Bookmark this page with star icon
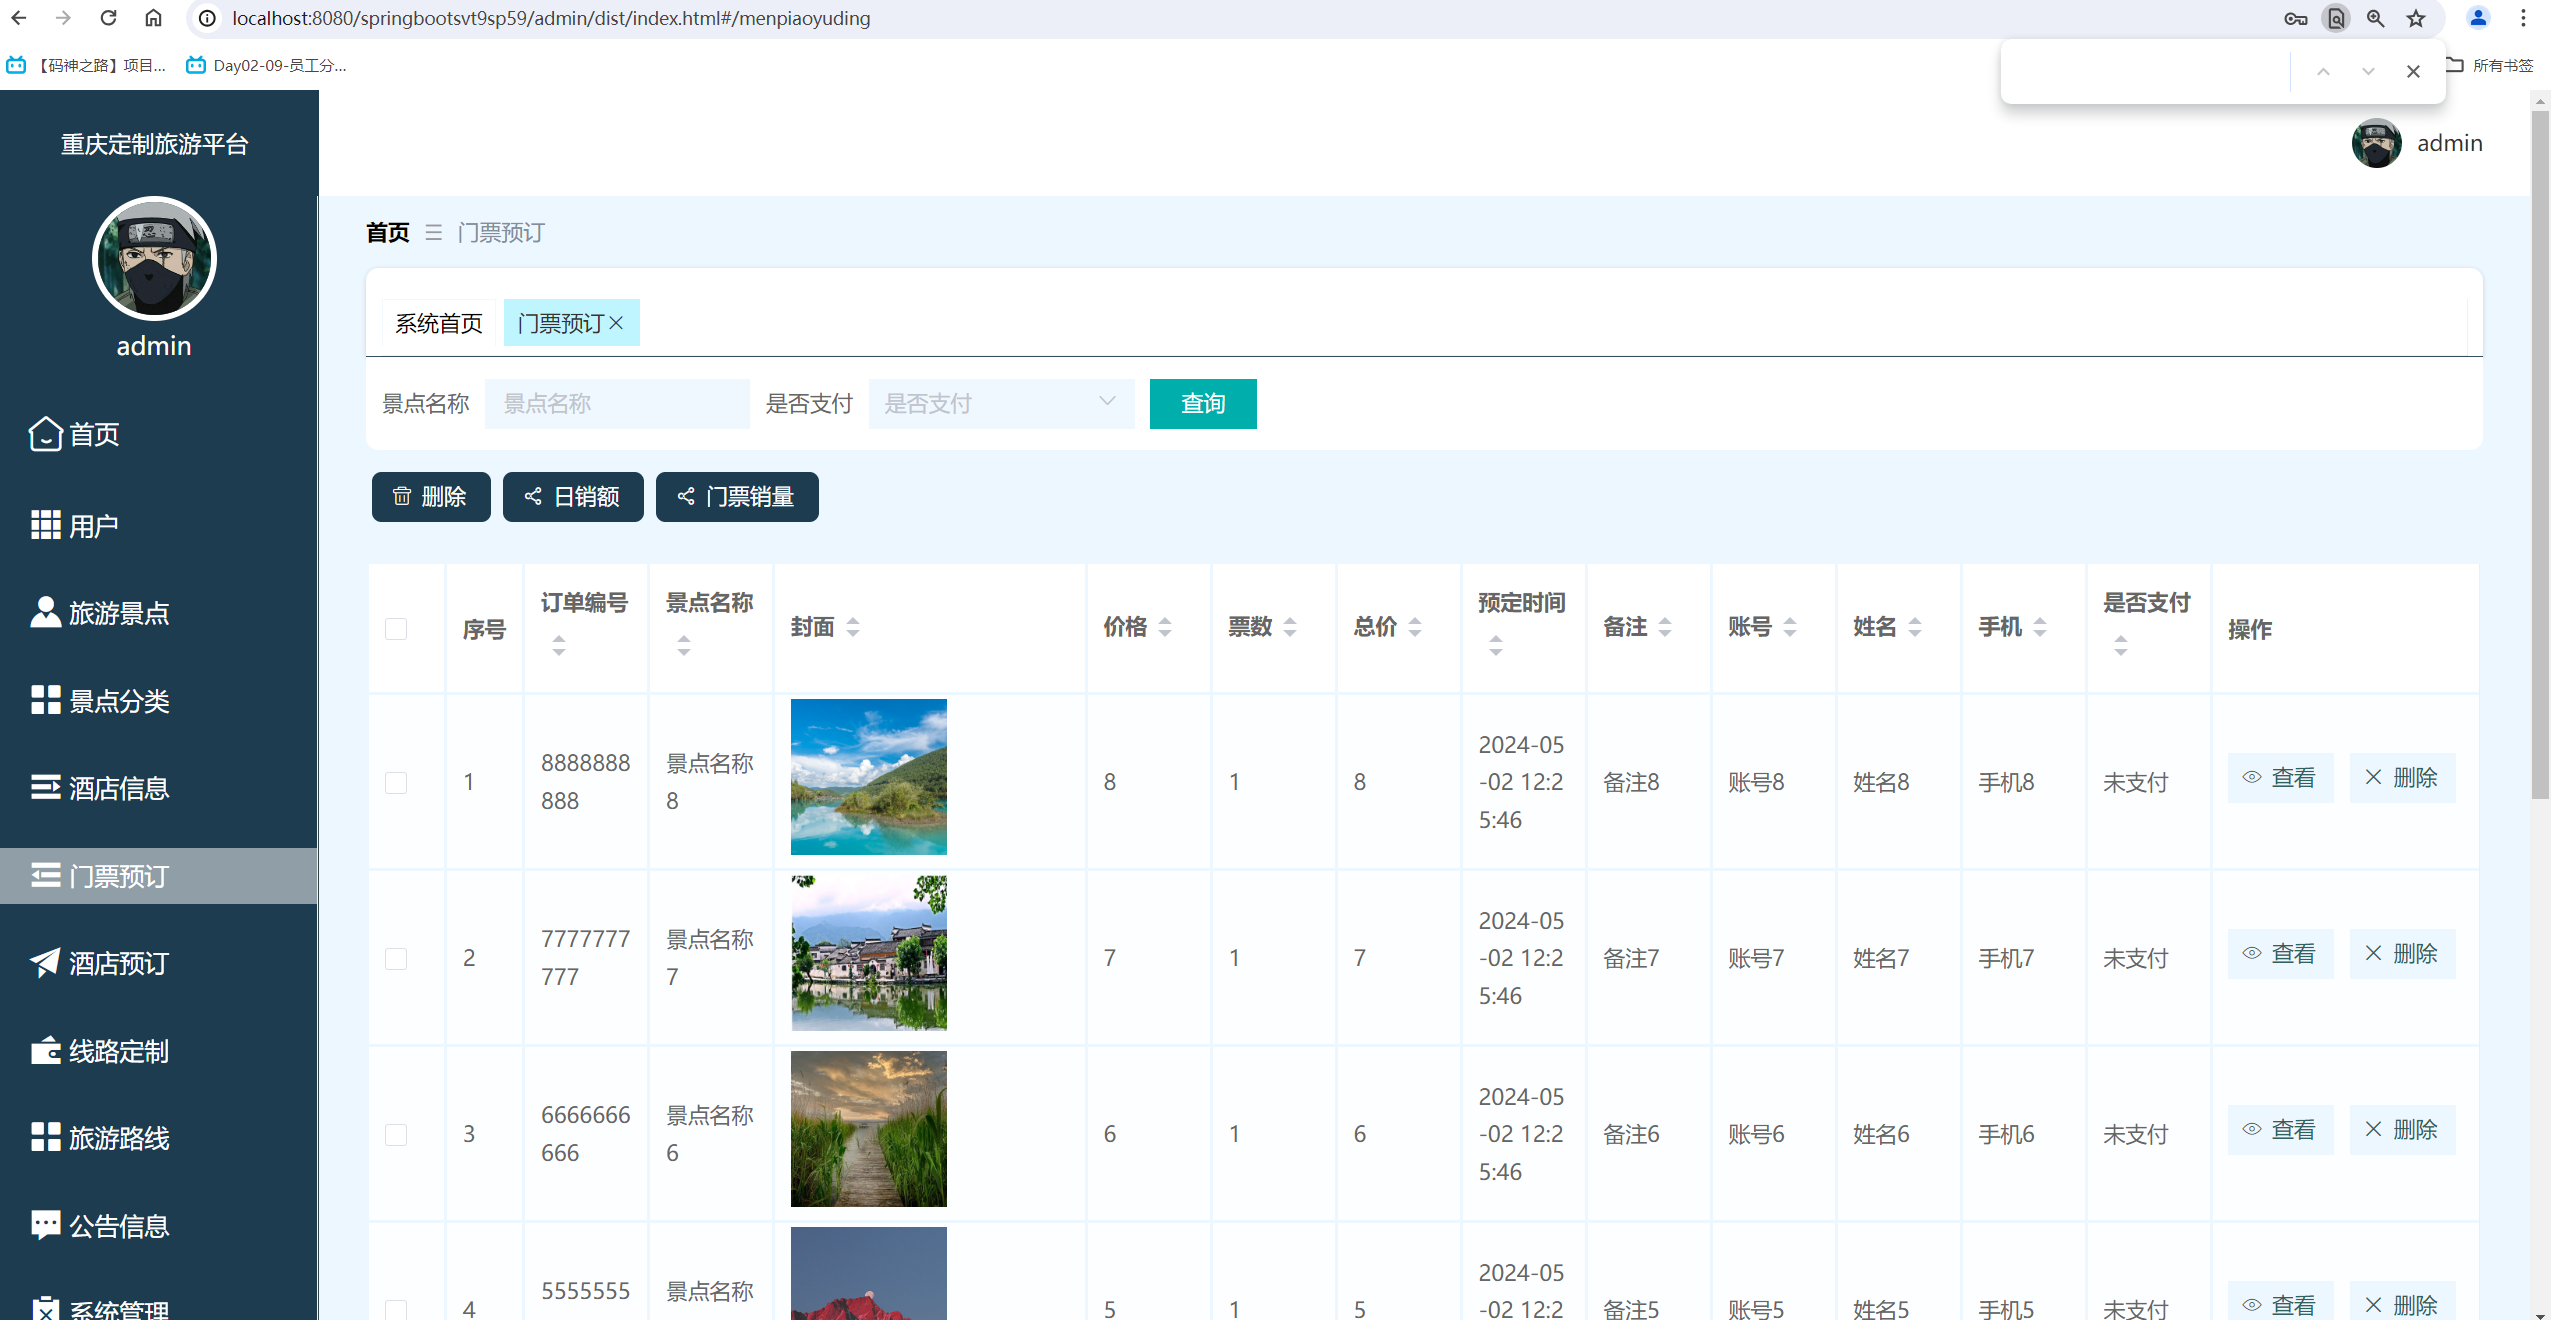This screenshot has width=2551, height=1320. (x=2416, y=18)
